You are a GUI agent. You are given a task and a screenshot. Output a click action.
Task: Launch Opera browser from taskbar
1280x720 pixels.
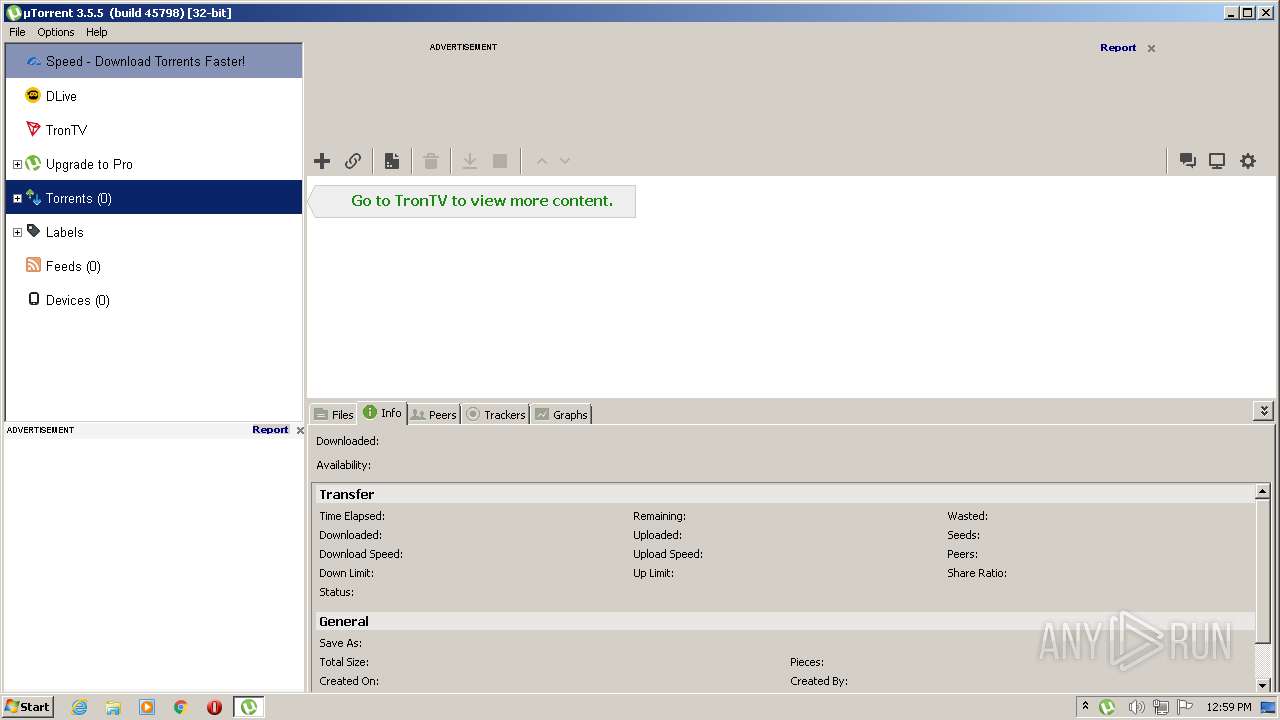[x=214, y=707]
